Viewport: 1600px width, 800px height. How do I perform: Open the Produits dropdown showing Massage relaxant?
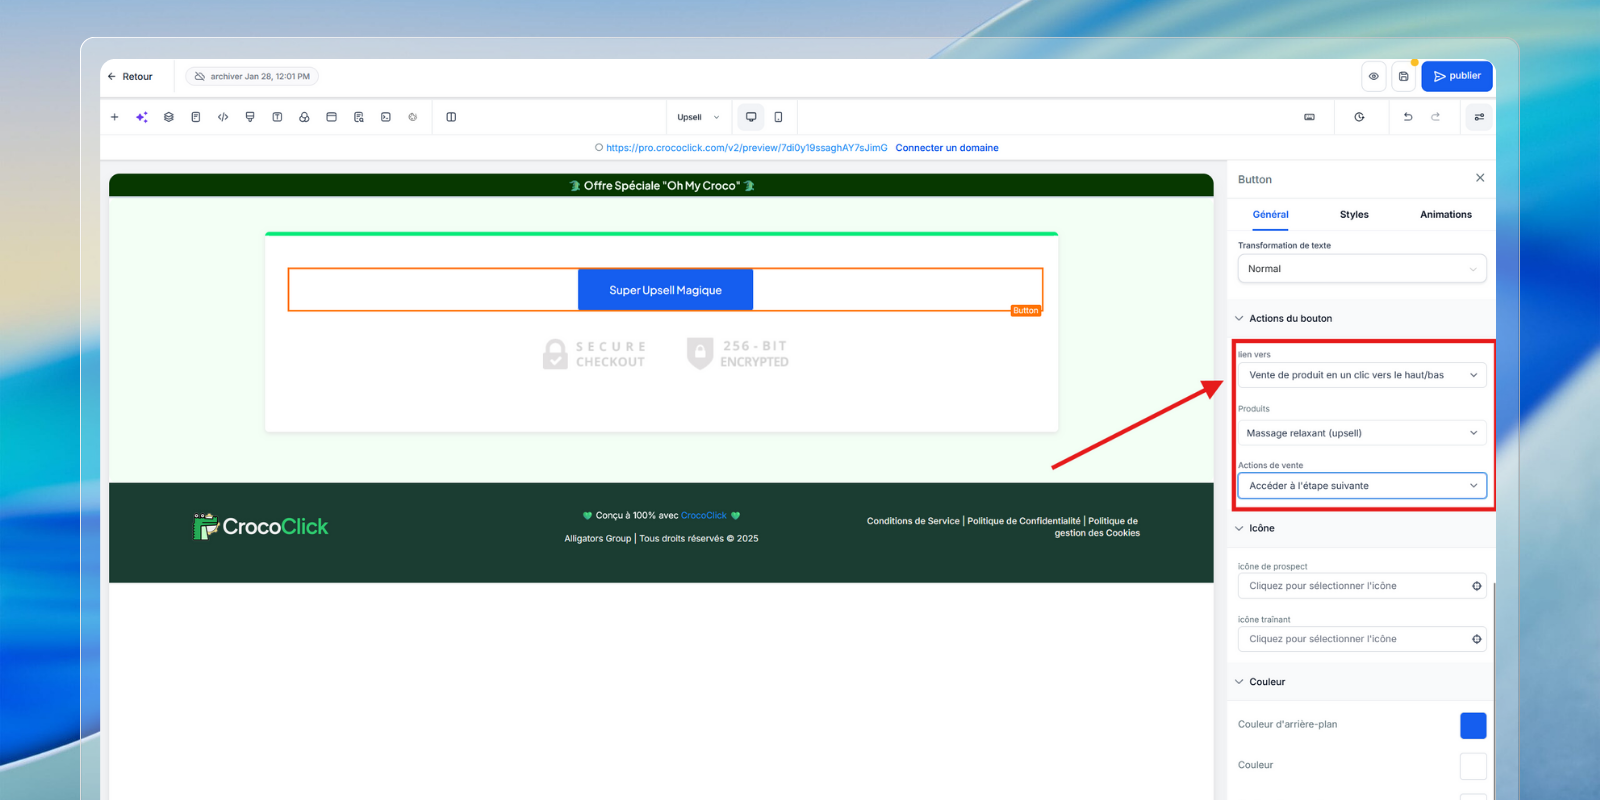(x=1361, y=433)
